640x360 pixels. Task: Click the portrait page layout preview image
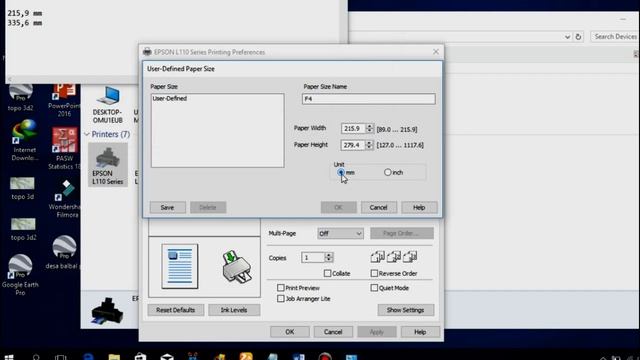(x=180, y=266)
